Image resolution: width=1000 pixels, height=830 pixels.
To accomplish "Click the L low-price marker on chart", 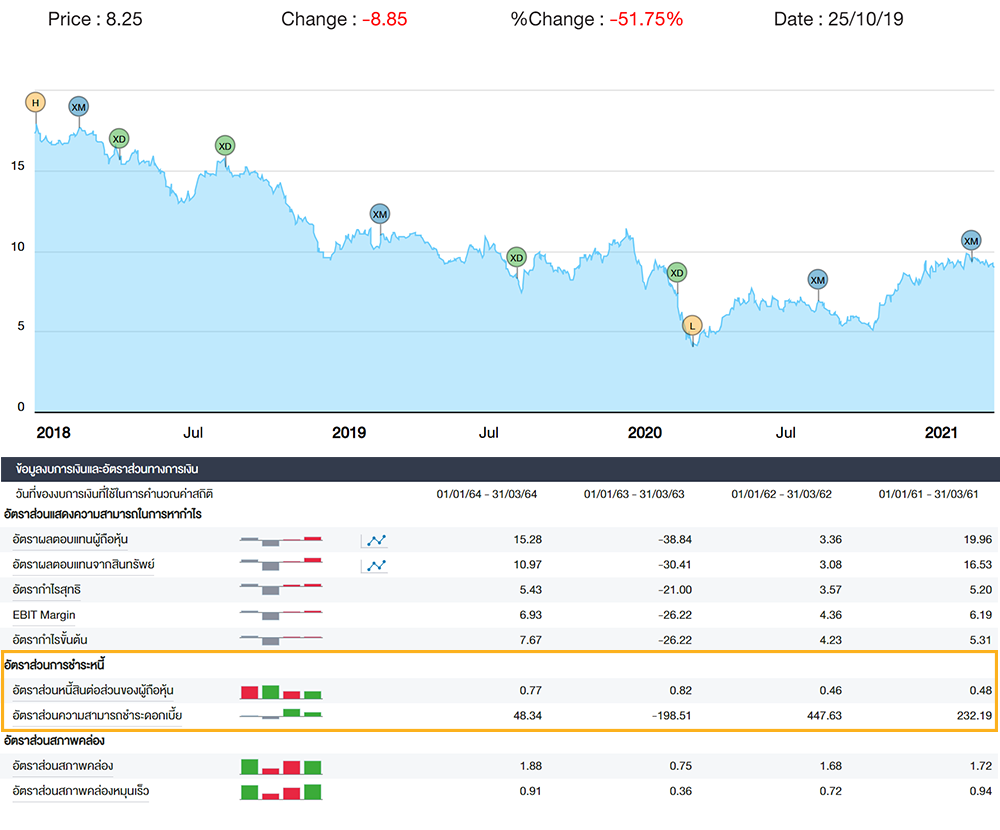I will coord(691,325).
